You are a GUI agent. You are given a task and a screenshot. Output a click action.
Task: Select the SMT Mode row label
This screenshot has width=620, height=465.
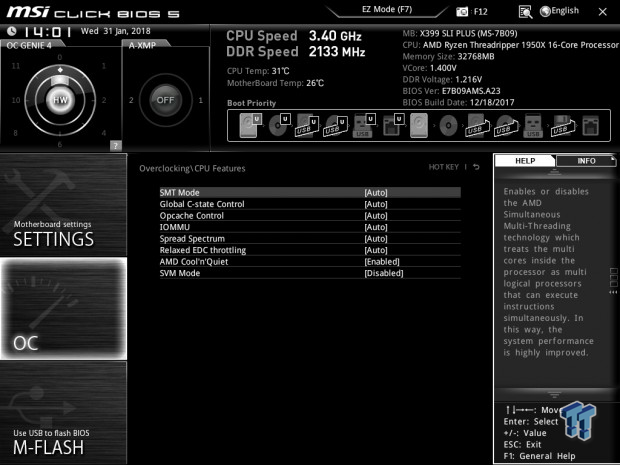coord(179,193)
